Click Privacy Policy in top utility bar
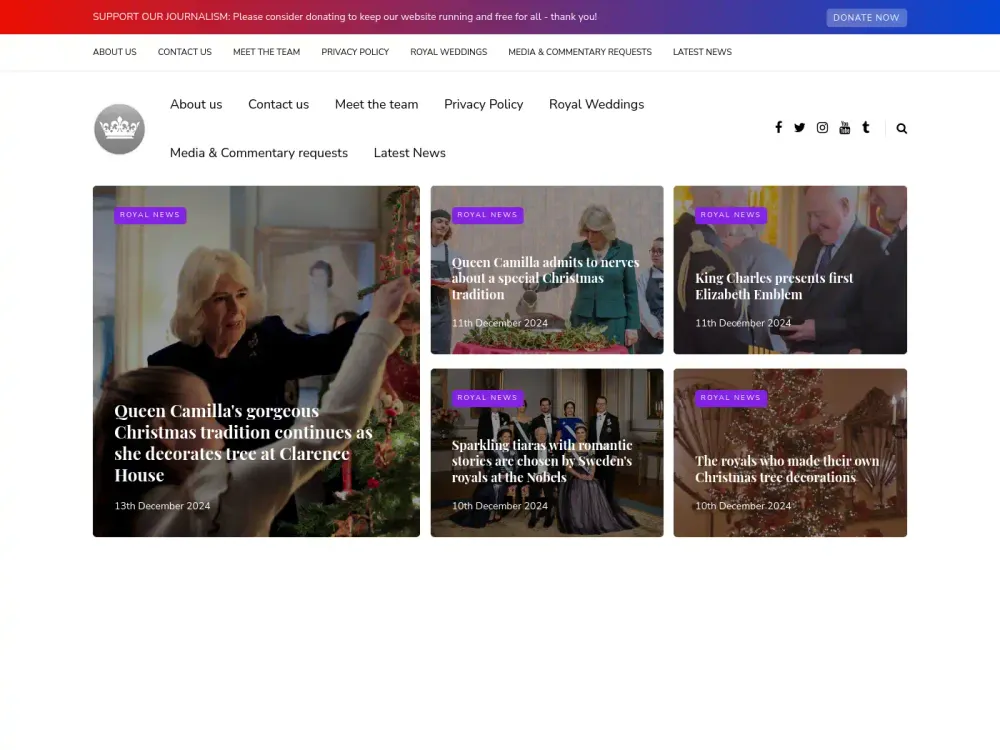The width and height of the screenshot is (1000, 750). coord(355,52)
